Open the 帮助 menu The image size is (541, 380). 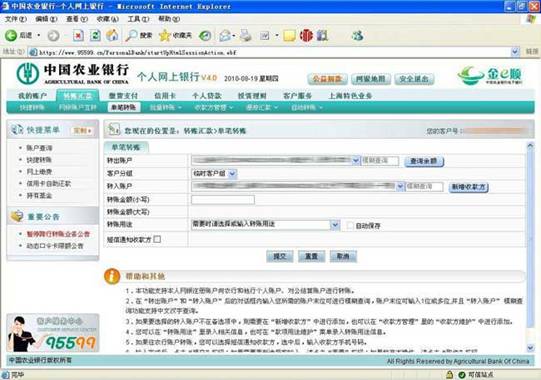coord(169,19)
